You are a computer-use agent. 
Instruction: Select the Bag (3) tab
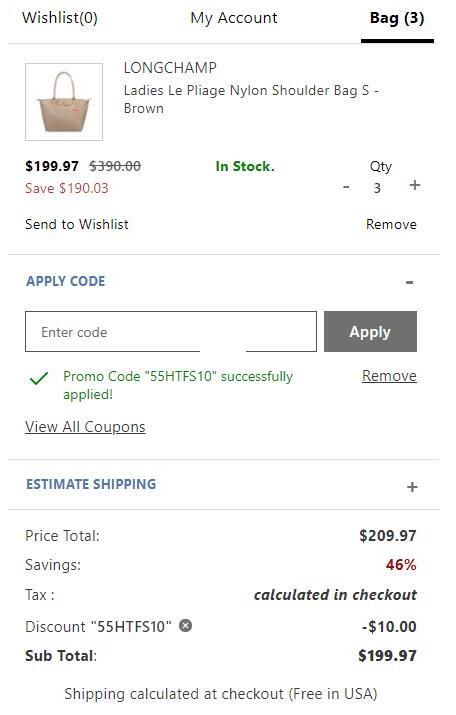[397, 18]
